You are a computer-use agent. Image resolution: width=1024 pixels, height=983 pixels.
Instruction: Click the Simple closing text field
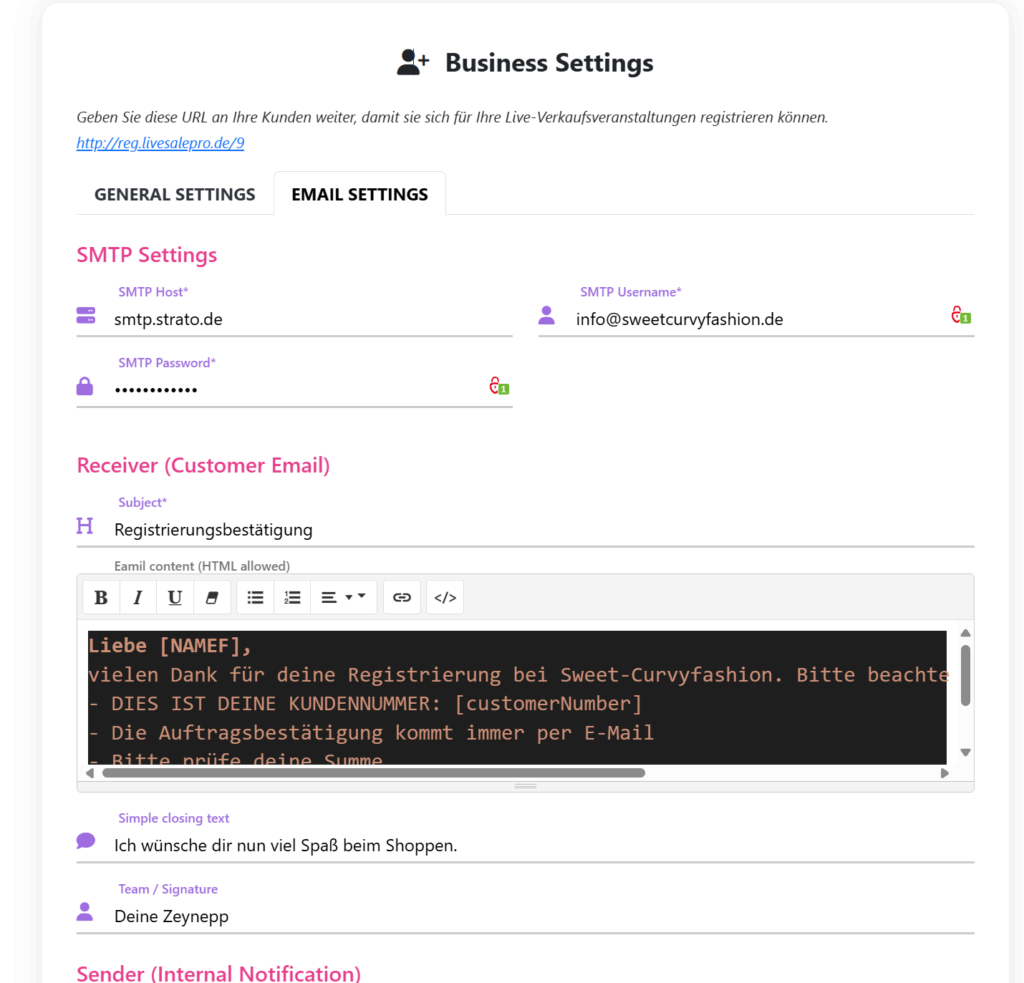pyautogui.click(x=540, y=846)
